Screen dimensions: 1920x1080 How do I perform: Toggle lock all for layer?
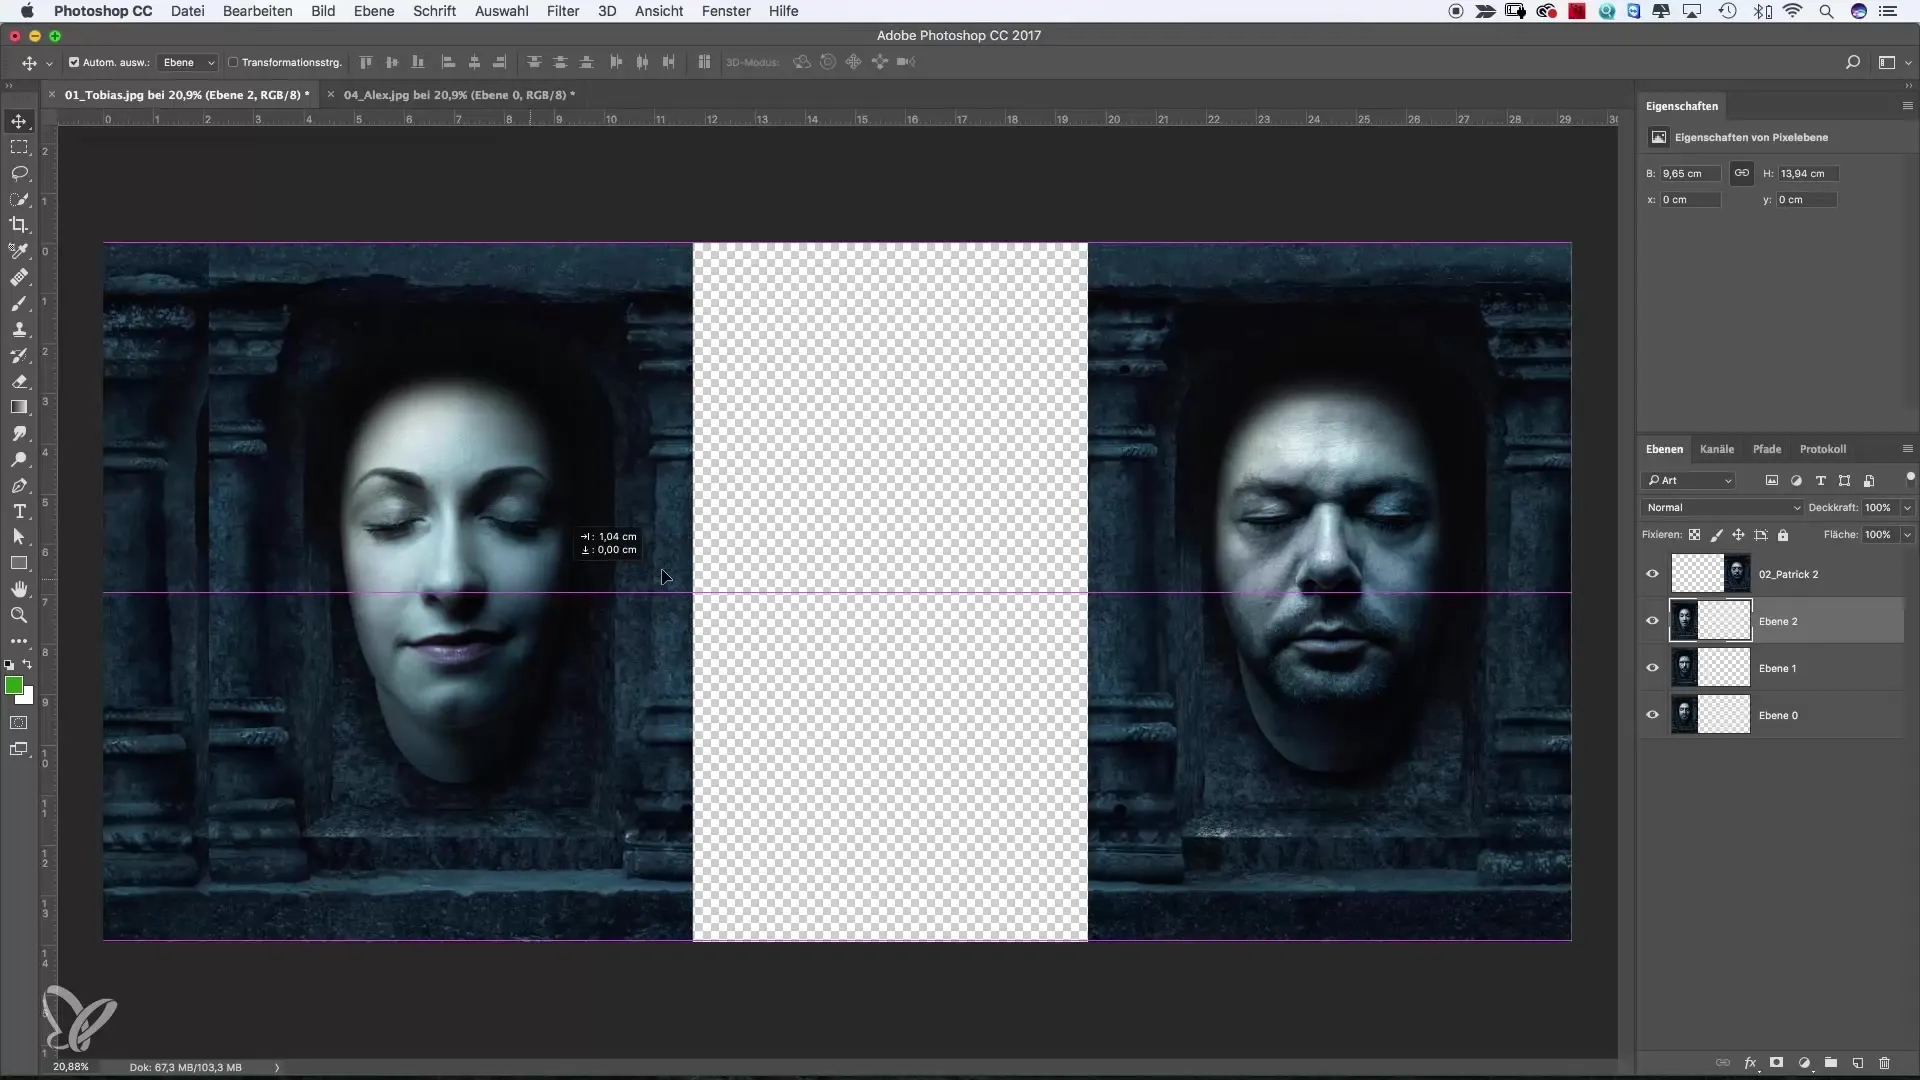click(x=1783, y=535)
